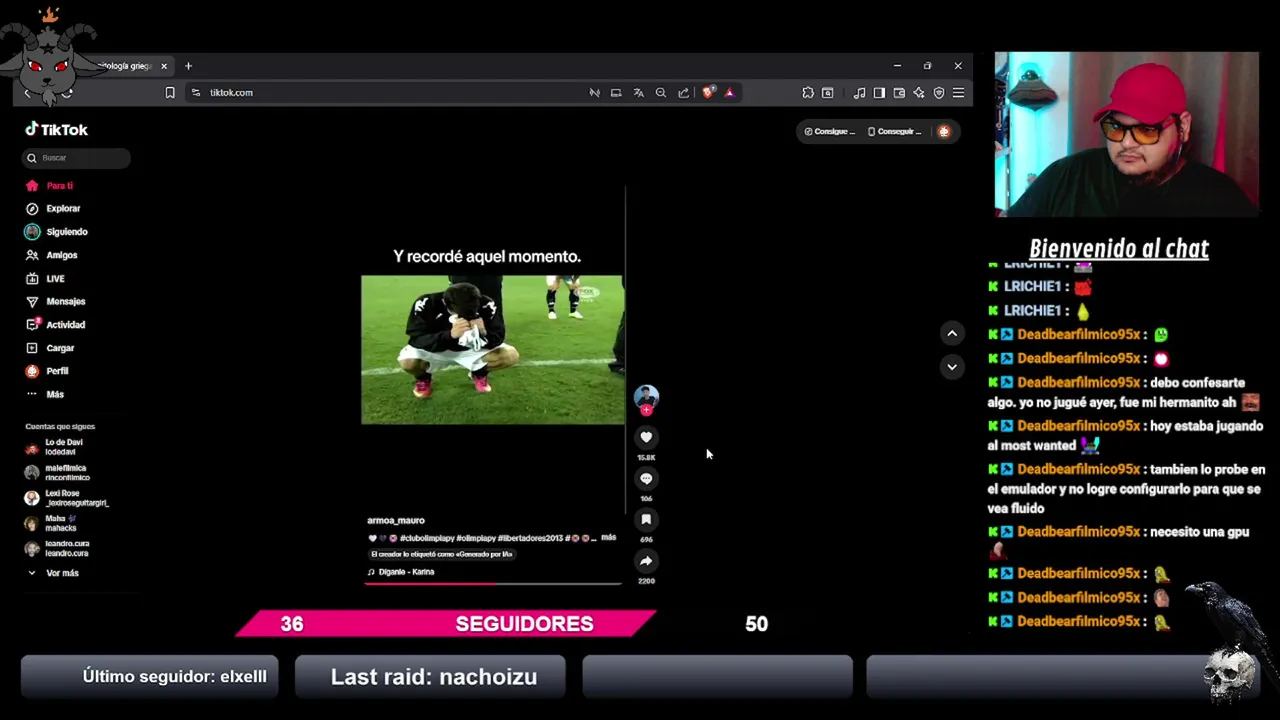This screenshot has height=720, width=1280.
Task: Share the video with arrow icon
Action: tap(646, 561)
